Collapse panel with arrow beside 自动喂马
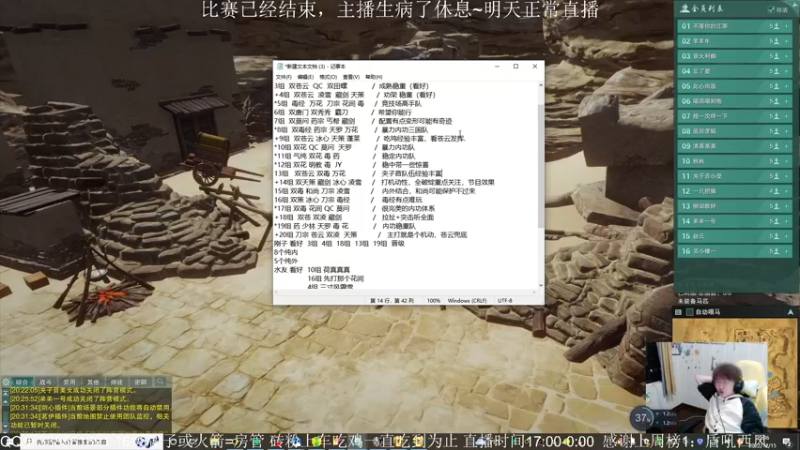800x450 pixels. coord(791,312)
